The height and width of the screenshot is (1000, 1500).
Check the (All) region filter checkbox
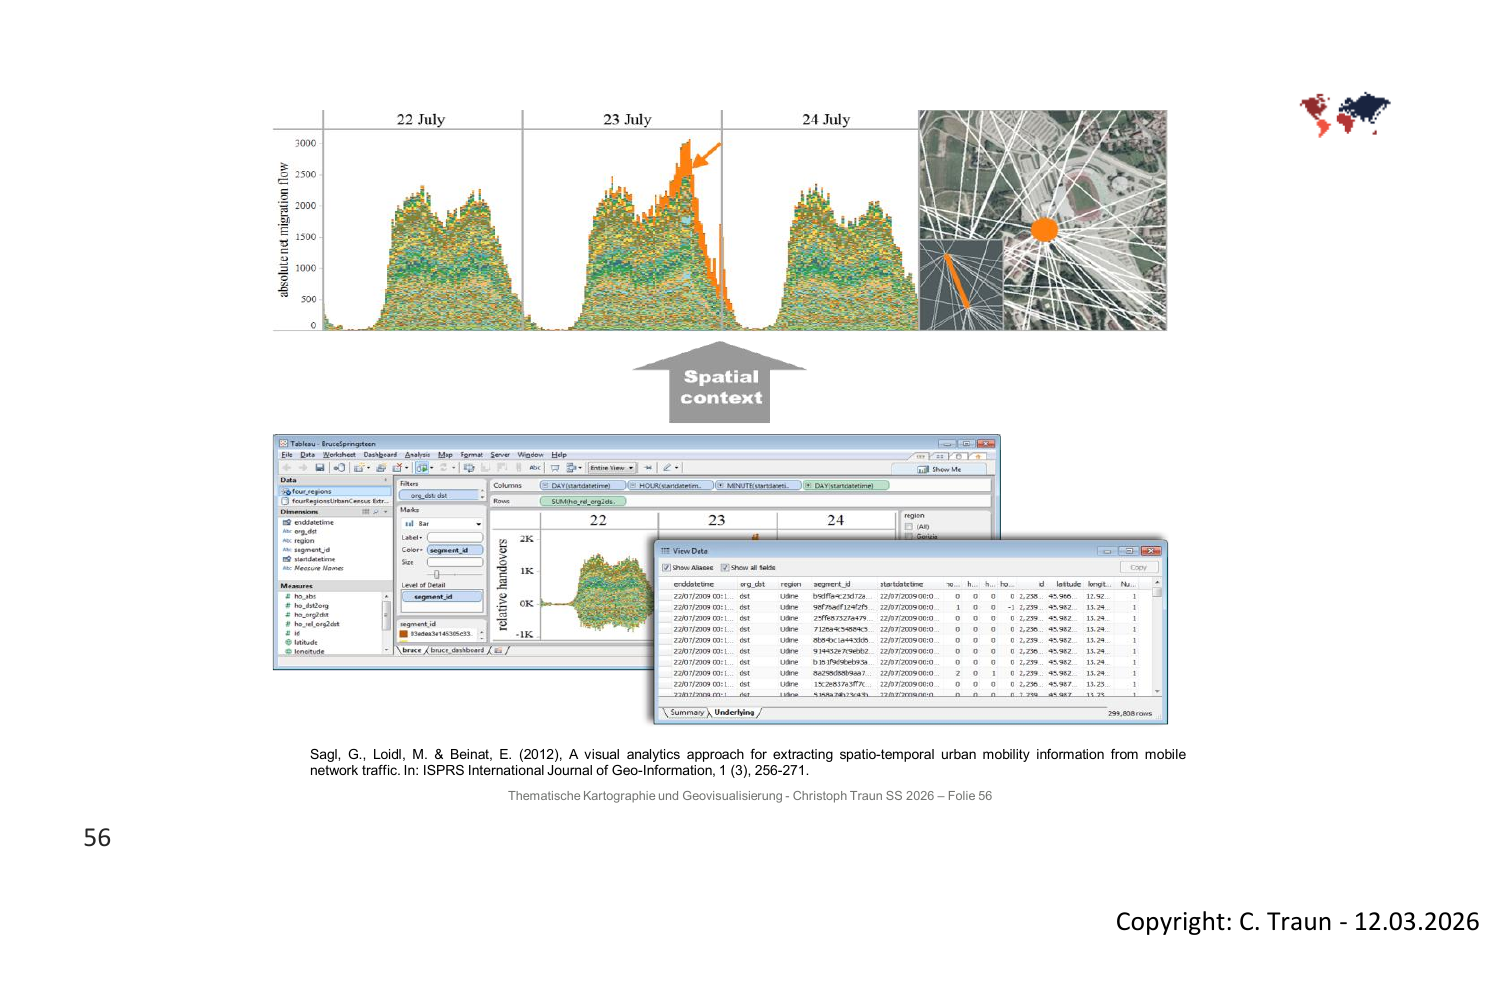pyautogui.click(x=909, y=527)
